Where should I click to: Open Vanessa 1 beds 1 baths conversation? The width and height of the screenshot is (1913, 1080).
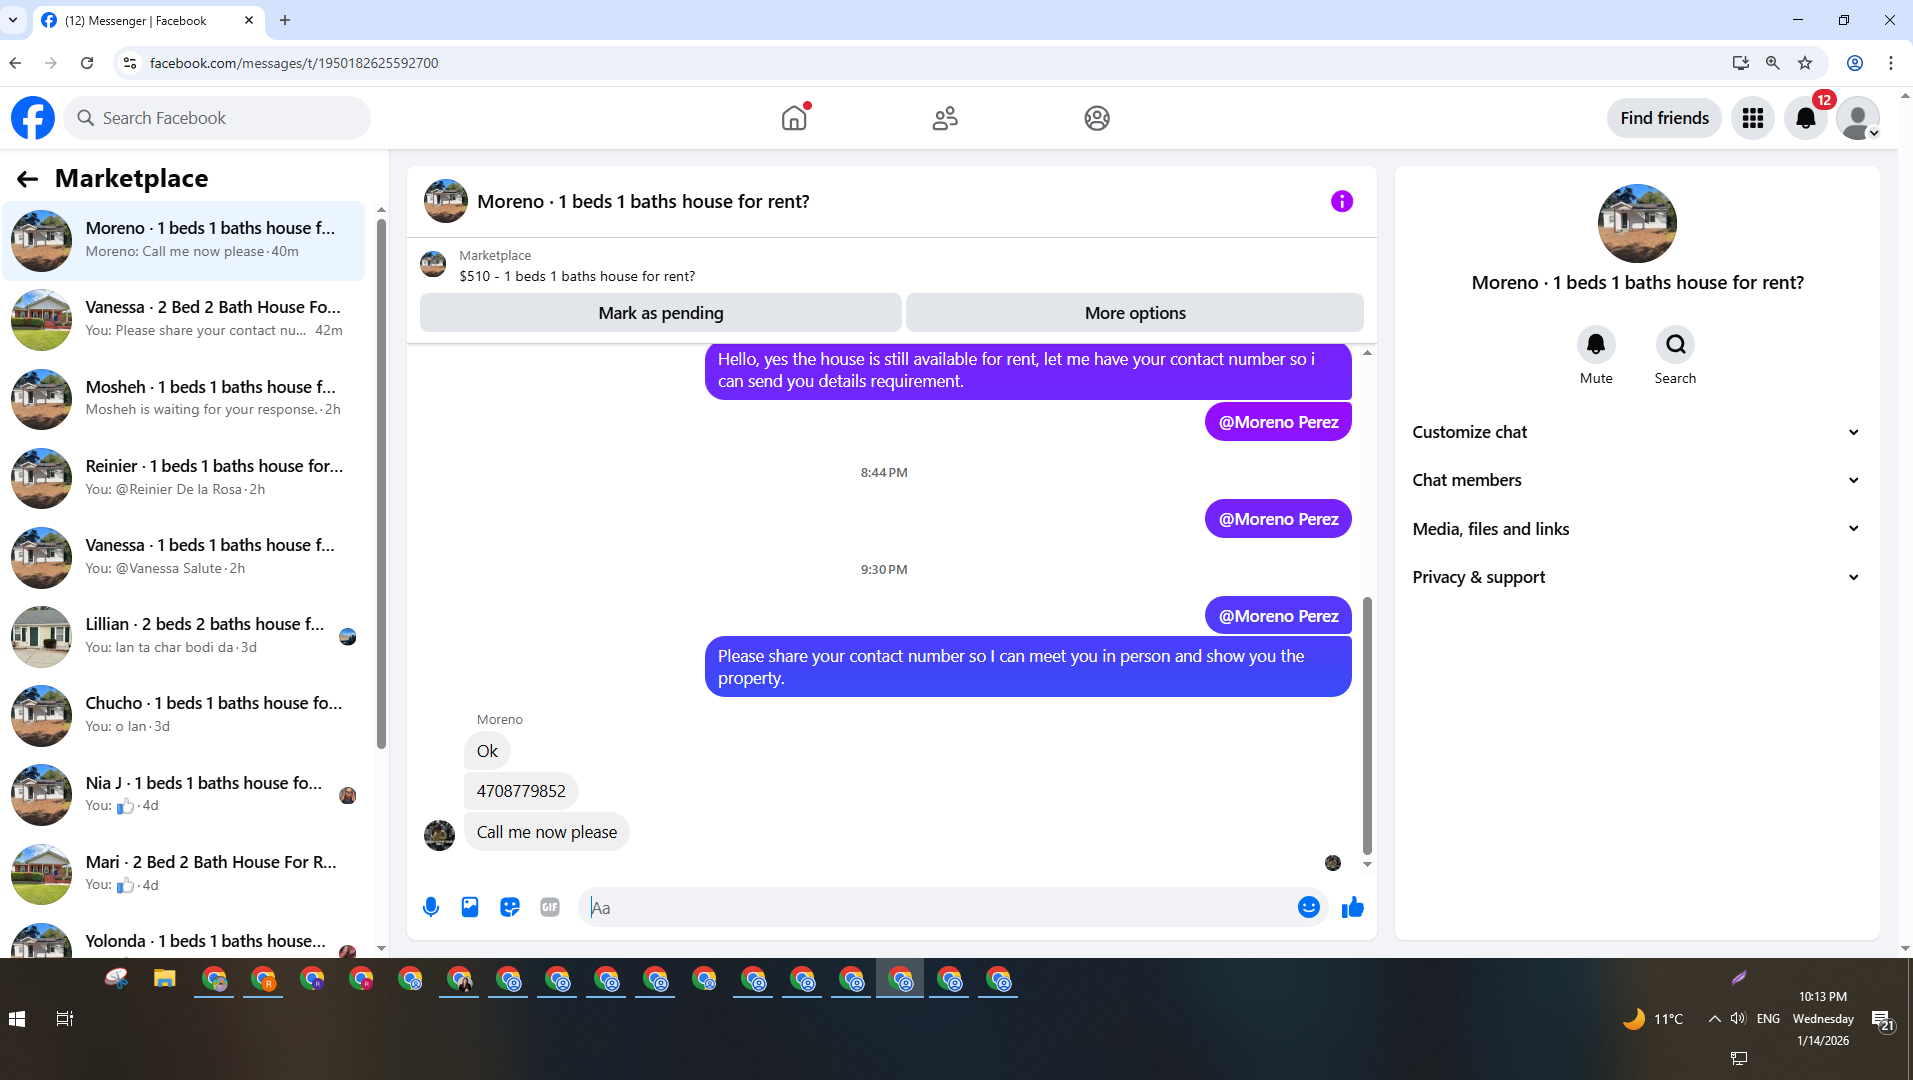click(185, 557)
